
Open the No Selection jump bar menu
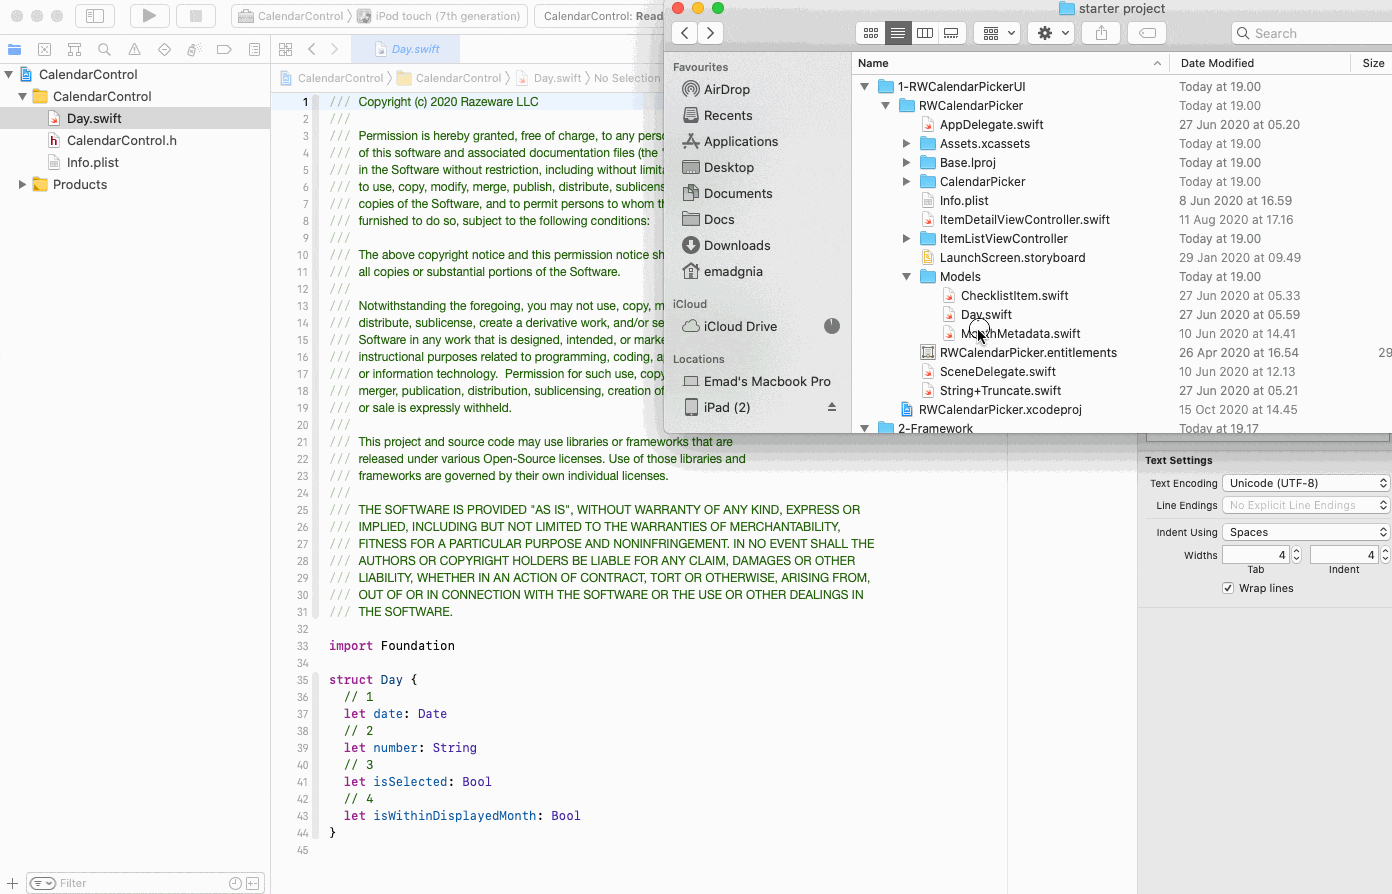click(627, 78)
